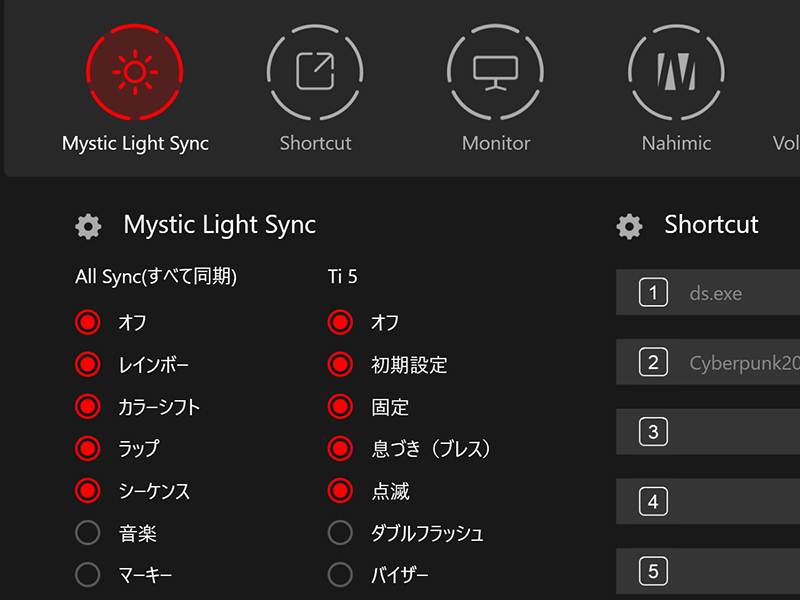800x600 pixels.
Task: Select 音楽 radio option under All Sync
Action: 88,532
